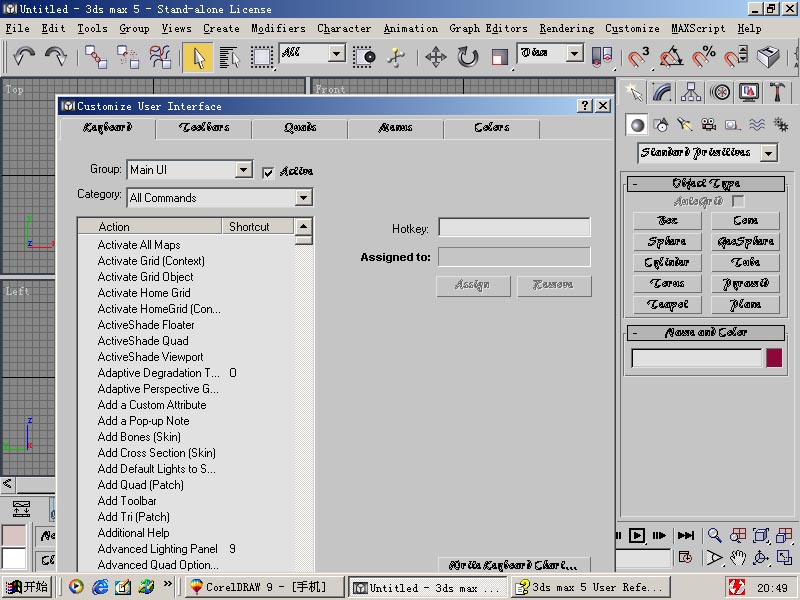Toggle the 3D Snap magnet button

click(638, 57)
